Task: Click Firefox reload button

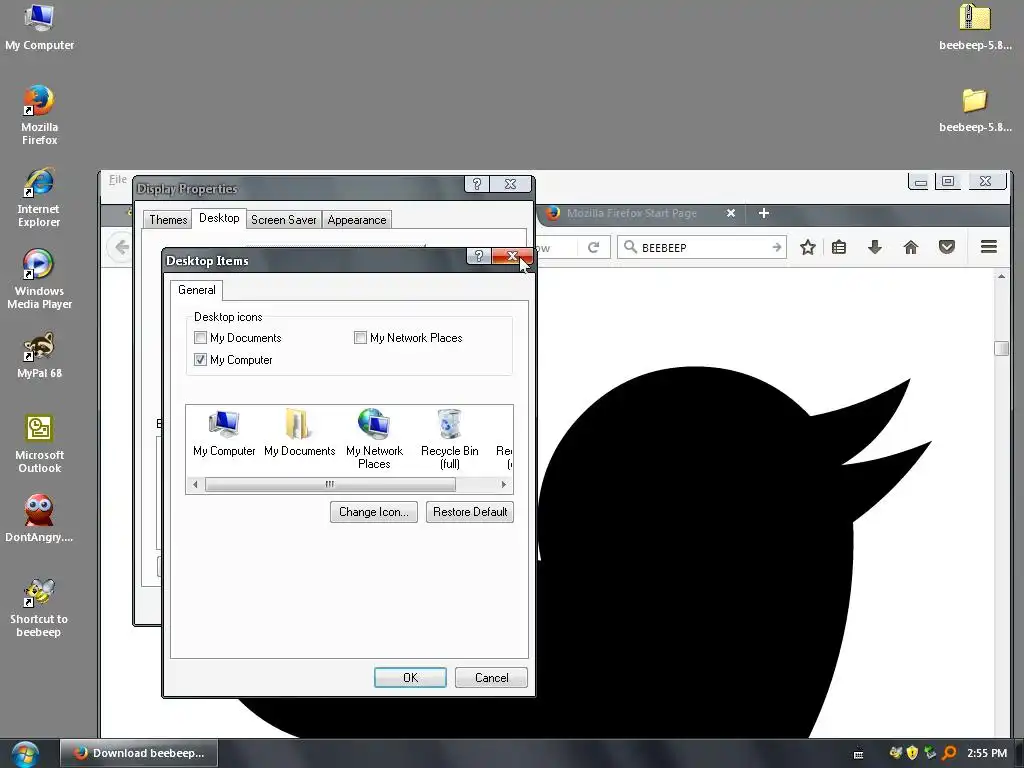Action: [594, 248]
